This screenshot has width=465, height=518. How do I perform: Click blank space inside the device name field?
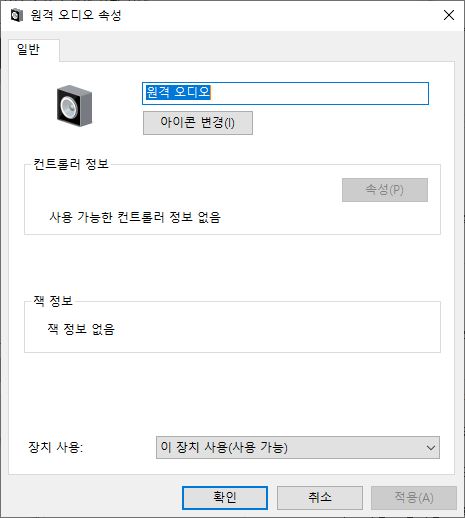pos(319,93)
